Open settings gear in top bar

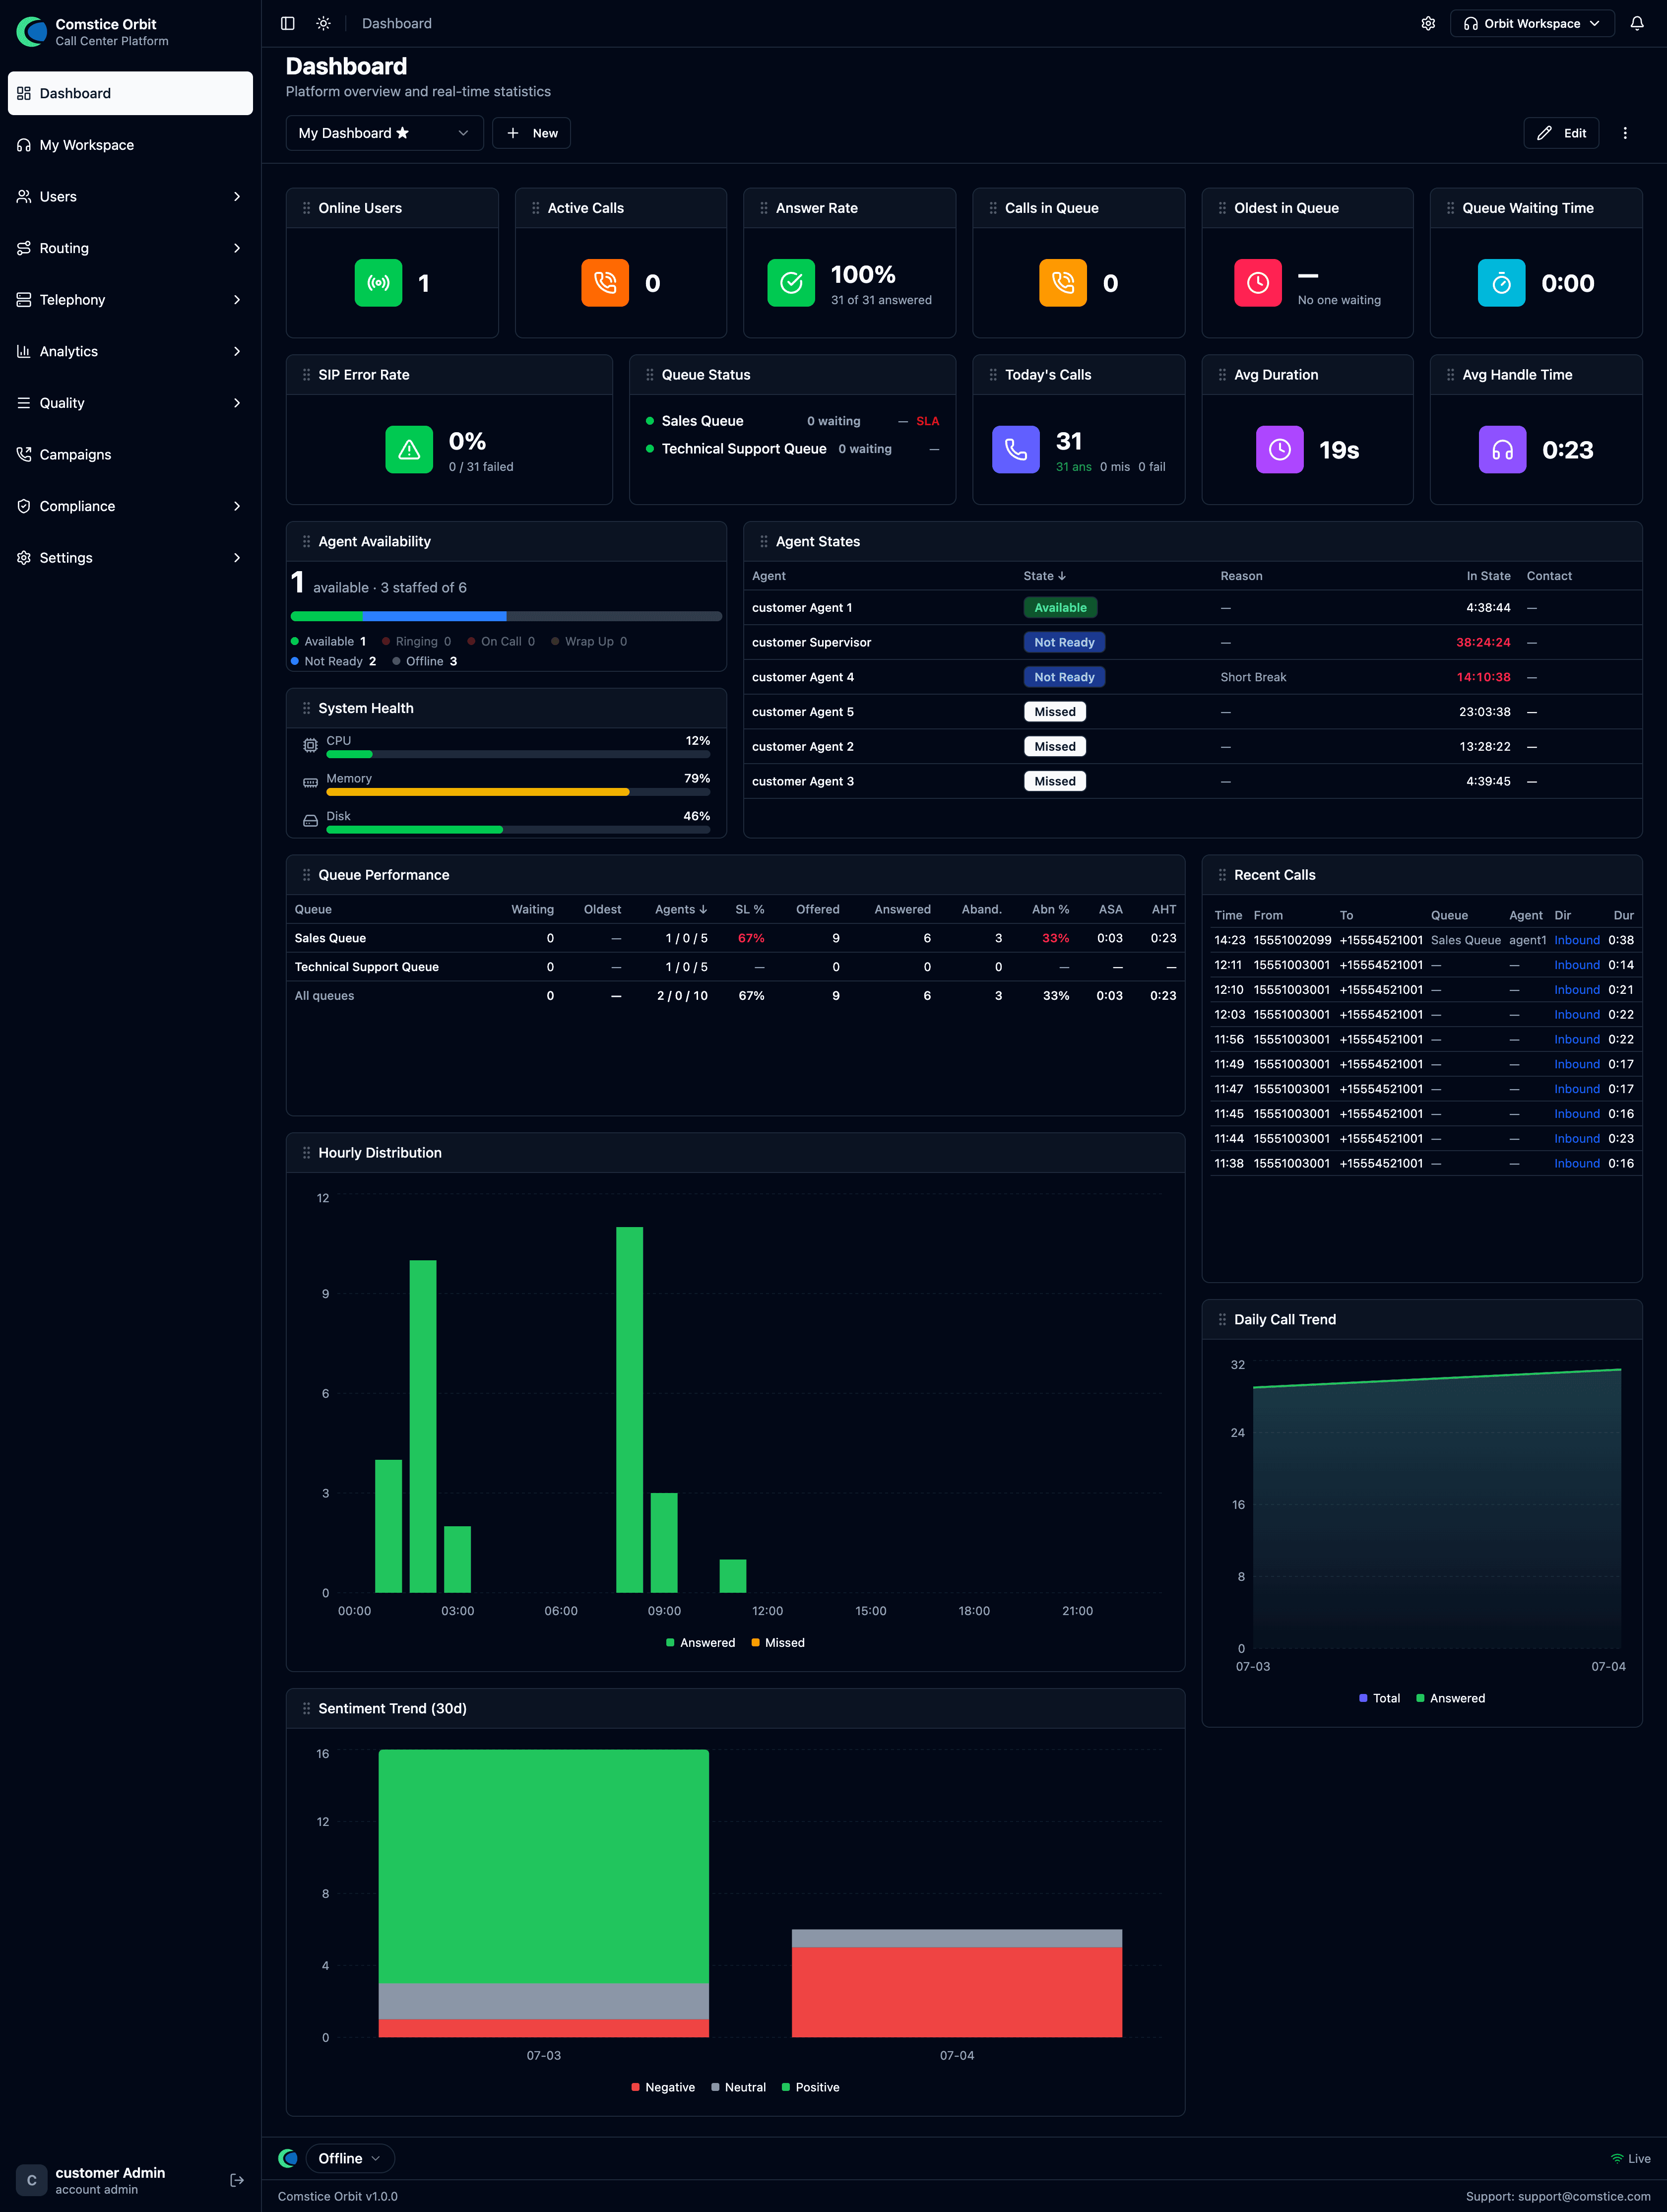coord(1428,23)
